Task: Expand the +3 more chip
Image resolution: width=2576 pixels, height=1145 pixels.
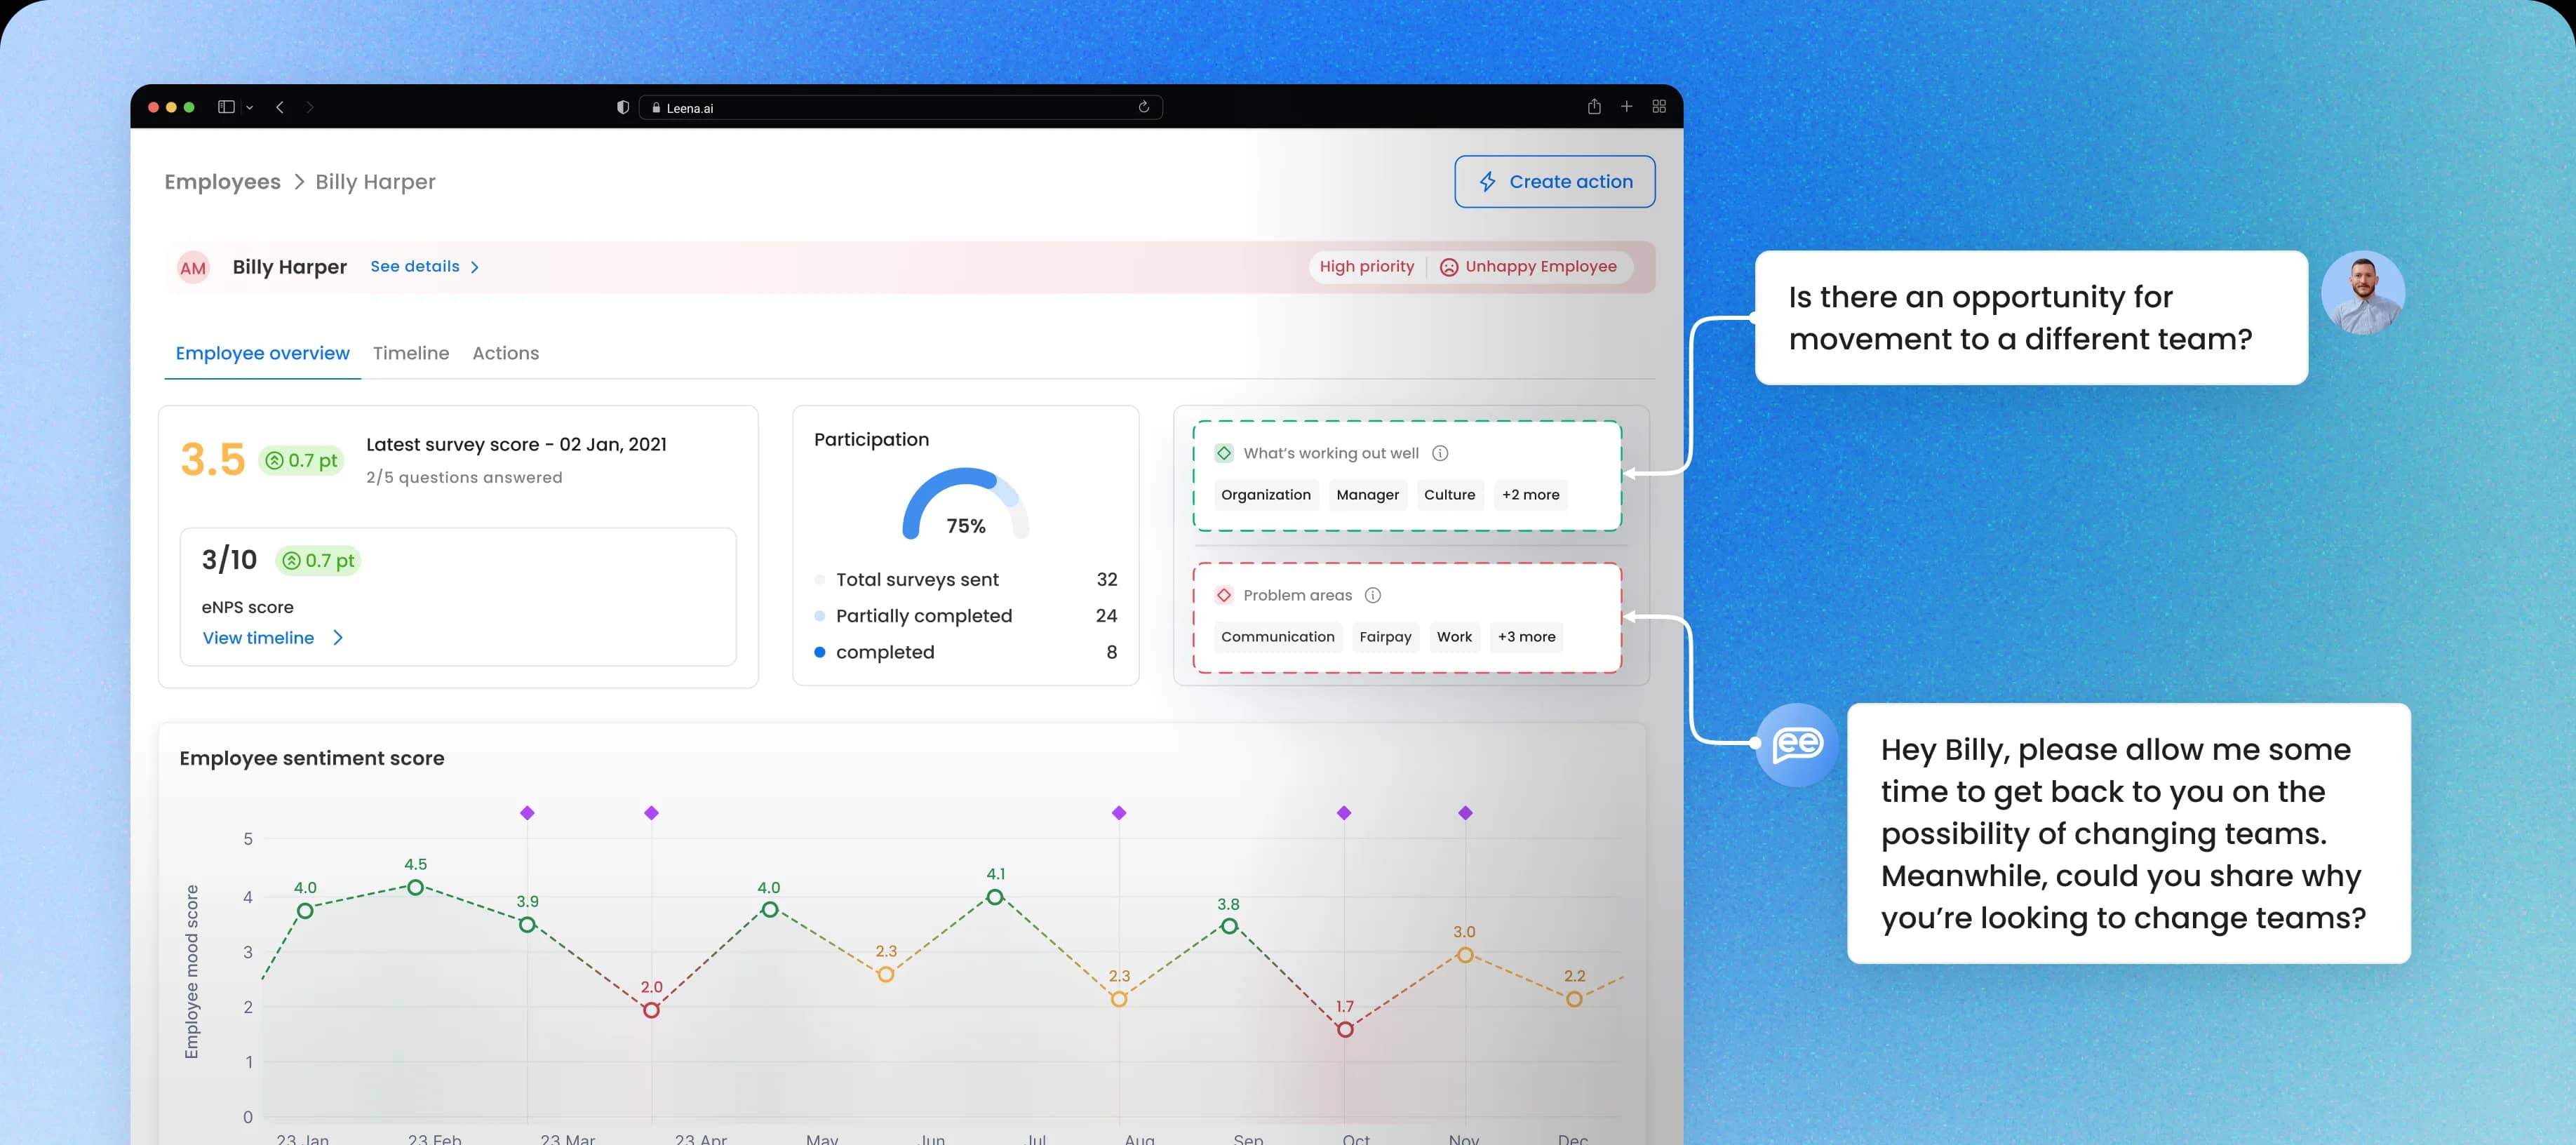Action: (1526, 637)
